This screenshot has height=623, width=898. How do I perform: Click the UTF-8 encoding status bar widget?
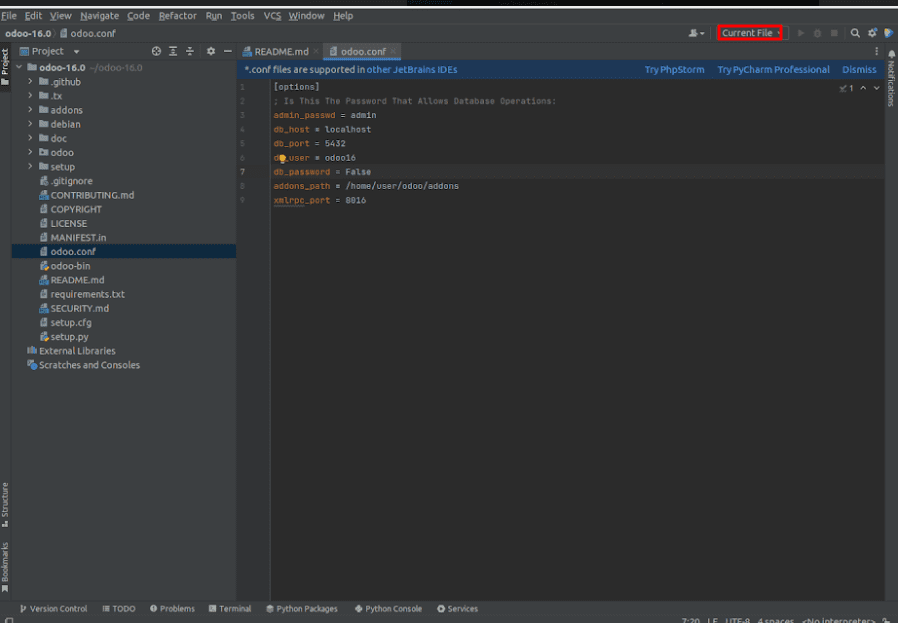point(737,620)
